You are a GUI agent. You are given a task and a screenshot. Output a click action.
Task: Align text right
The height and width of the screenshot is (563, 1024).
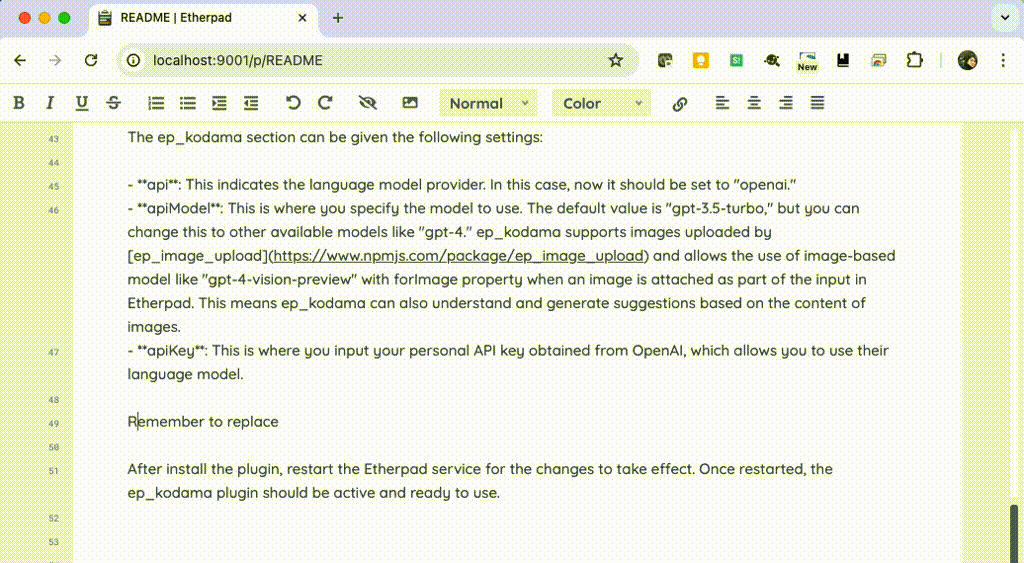tap(786, 103)
